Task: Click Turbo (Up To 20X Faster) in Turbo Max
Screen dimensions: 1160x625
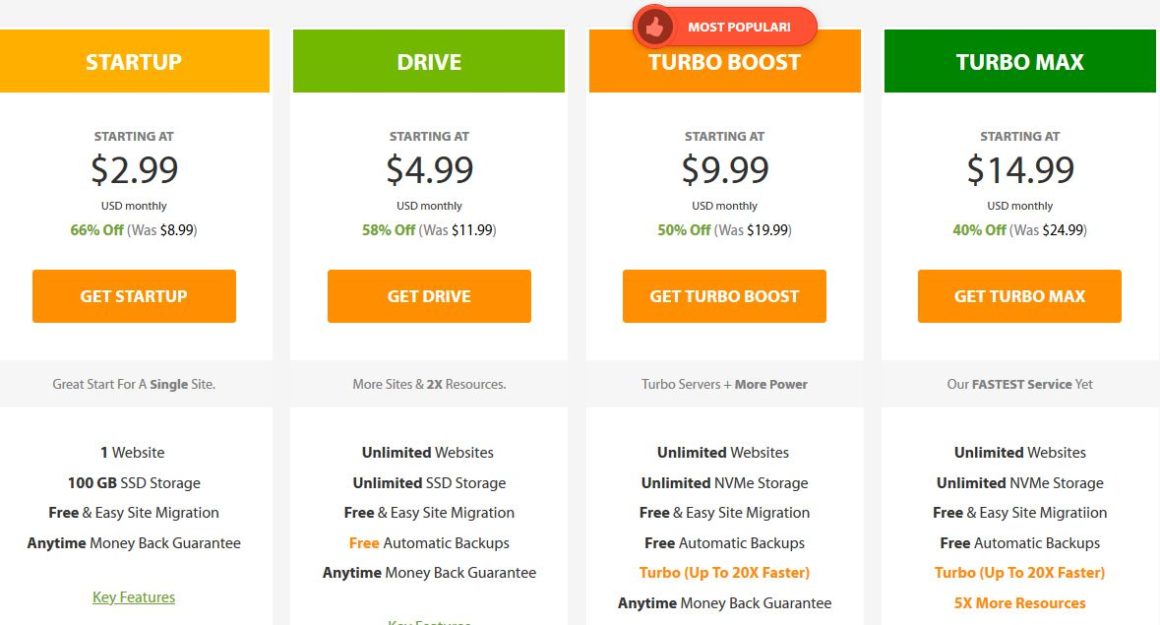Action: click(x=1019, y=572)
